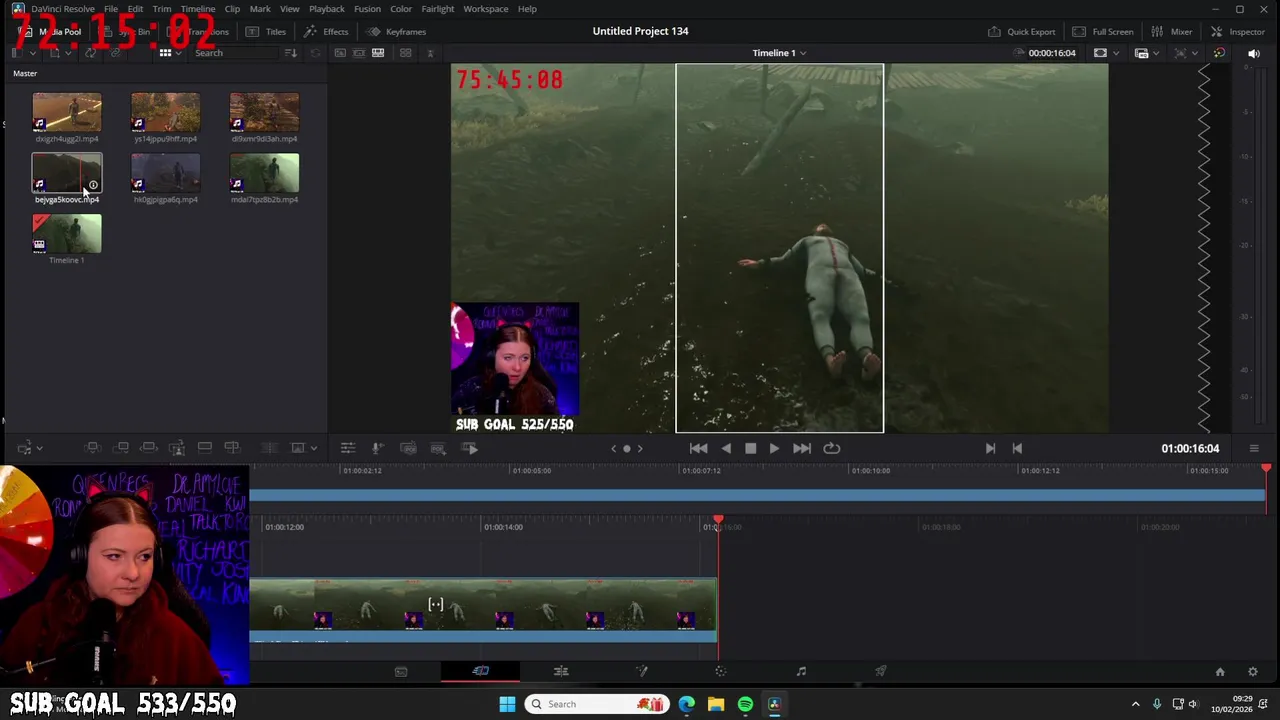The image size is (1280, 720).
Task: Open File Explorer from the taskbar
Action: pos(716,704)
